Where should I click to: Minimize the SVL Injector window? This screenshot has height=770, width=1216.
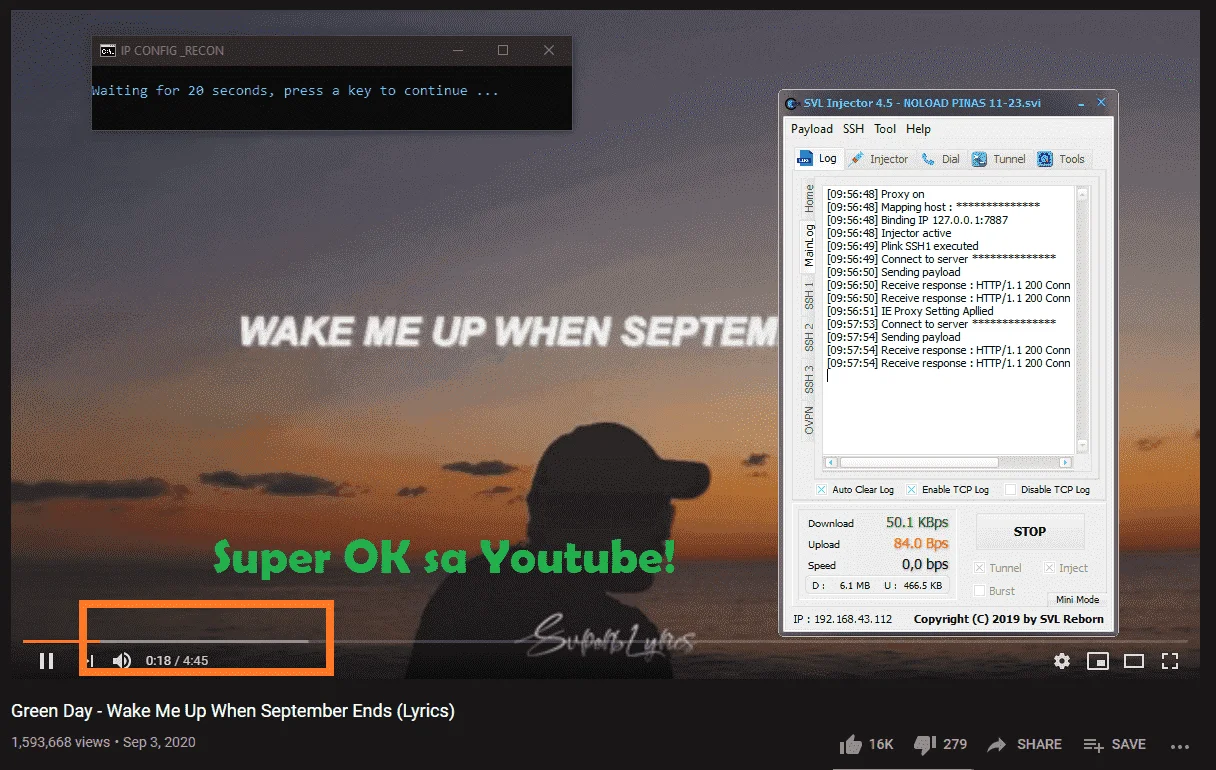(x=1079, y=103)
